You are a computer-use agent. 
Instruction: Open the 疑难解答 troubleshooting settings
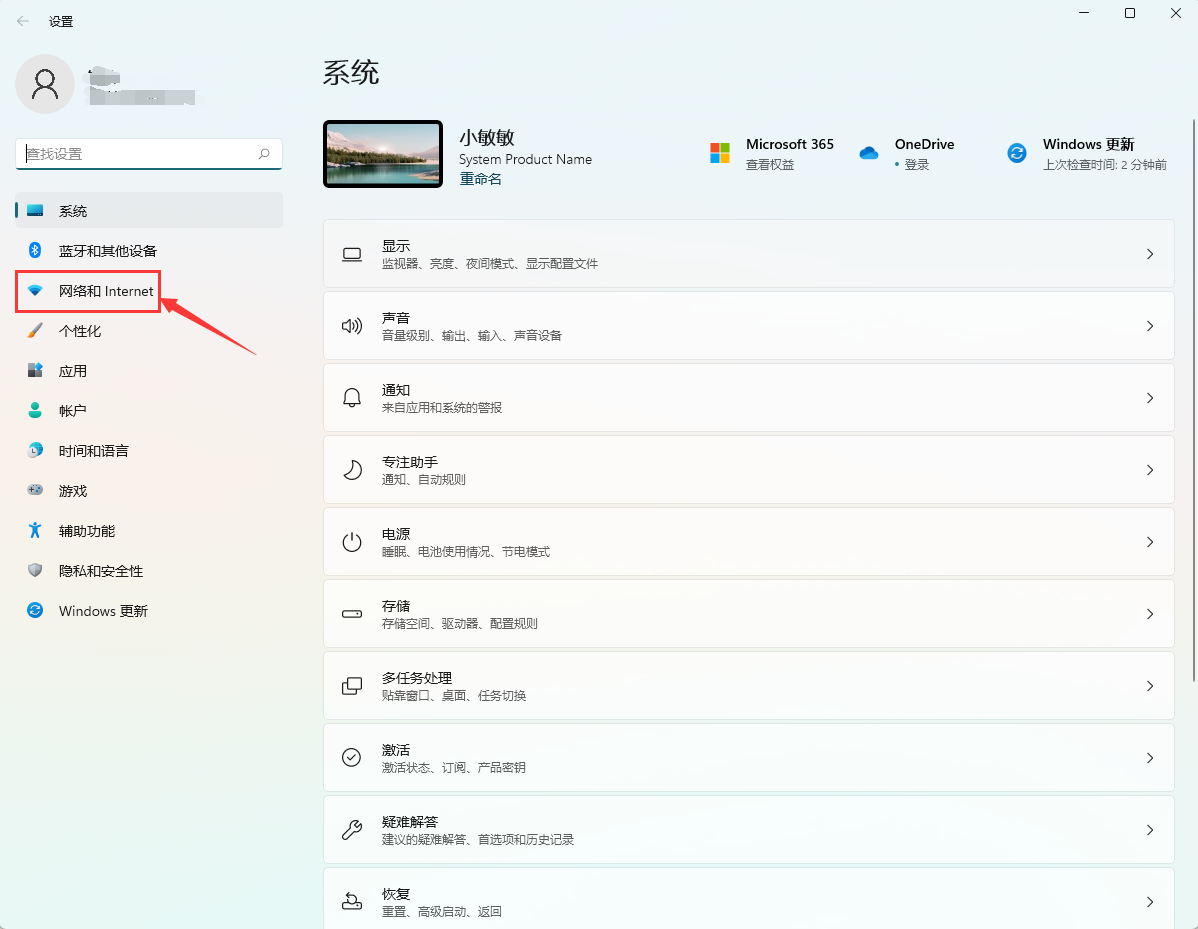coord(748,829)
